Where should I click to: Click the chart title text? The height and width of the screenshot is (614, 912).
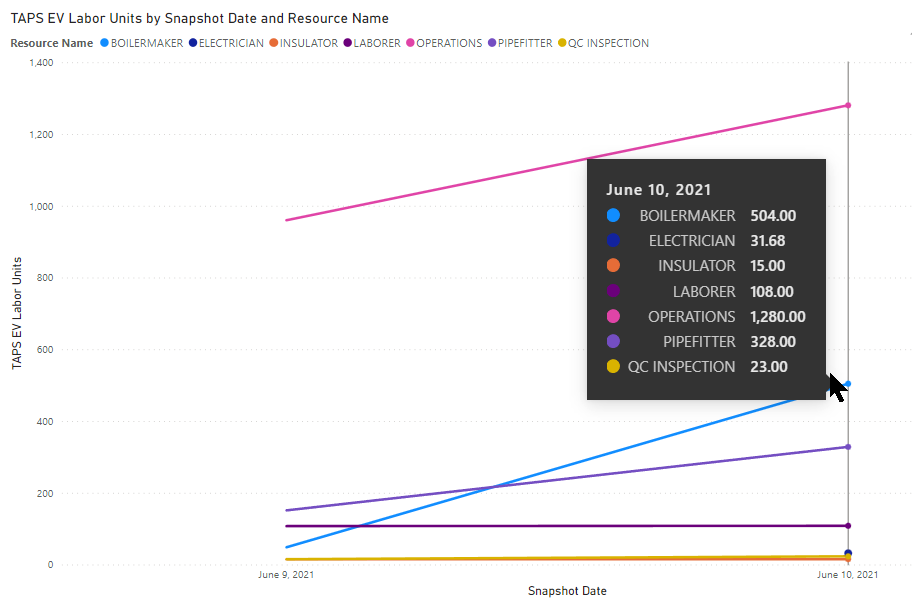click(200, 18)
